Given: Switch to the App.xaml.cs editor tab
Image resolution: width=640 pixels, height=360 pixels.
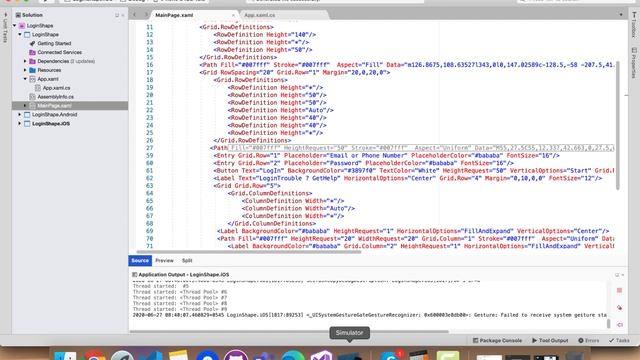Looking at the screenshot, I should click(260, 15).
